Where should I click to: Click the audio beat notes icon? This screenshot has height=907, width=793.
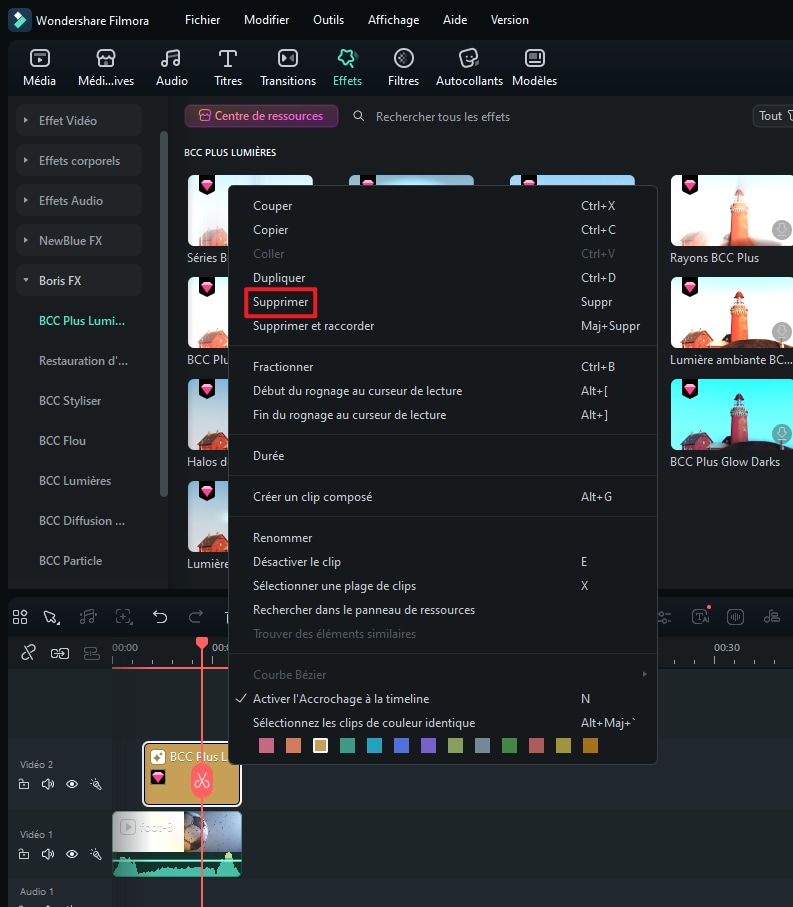point(88,617)
